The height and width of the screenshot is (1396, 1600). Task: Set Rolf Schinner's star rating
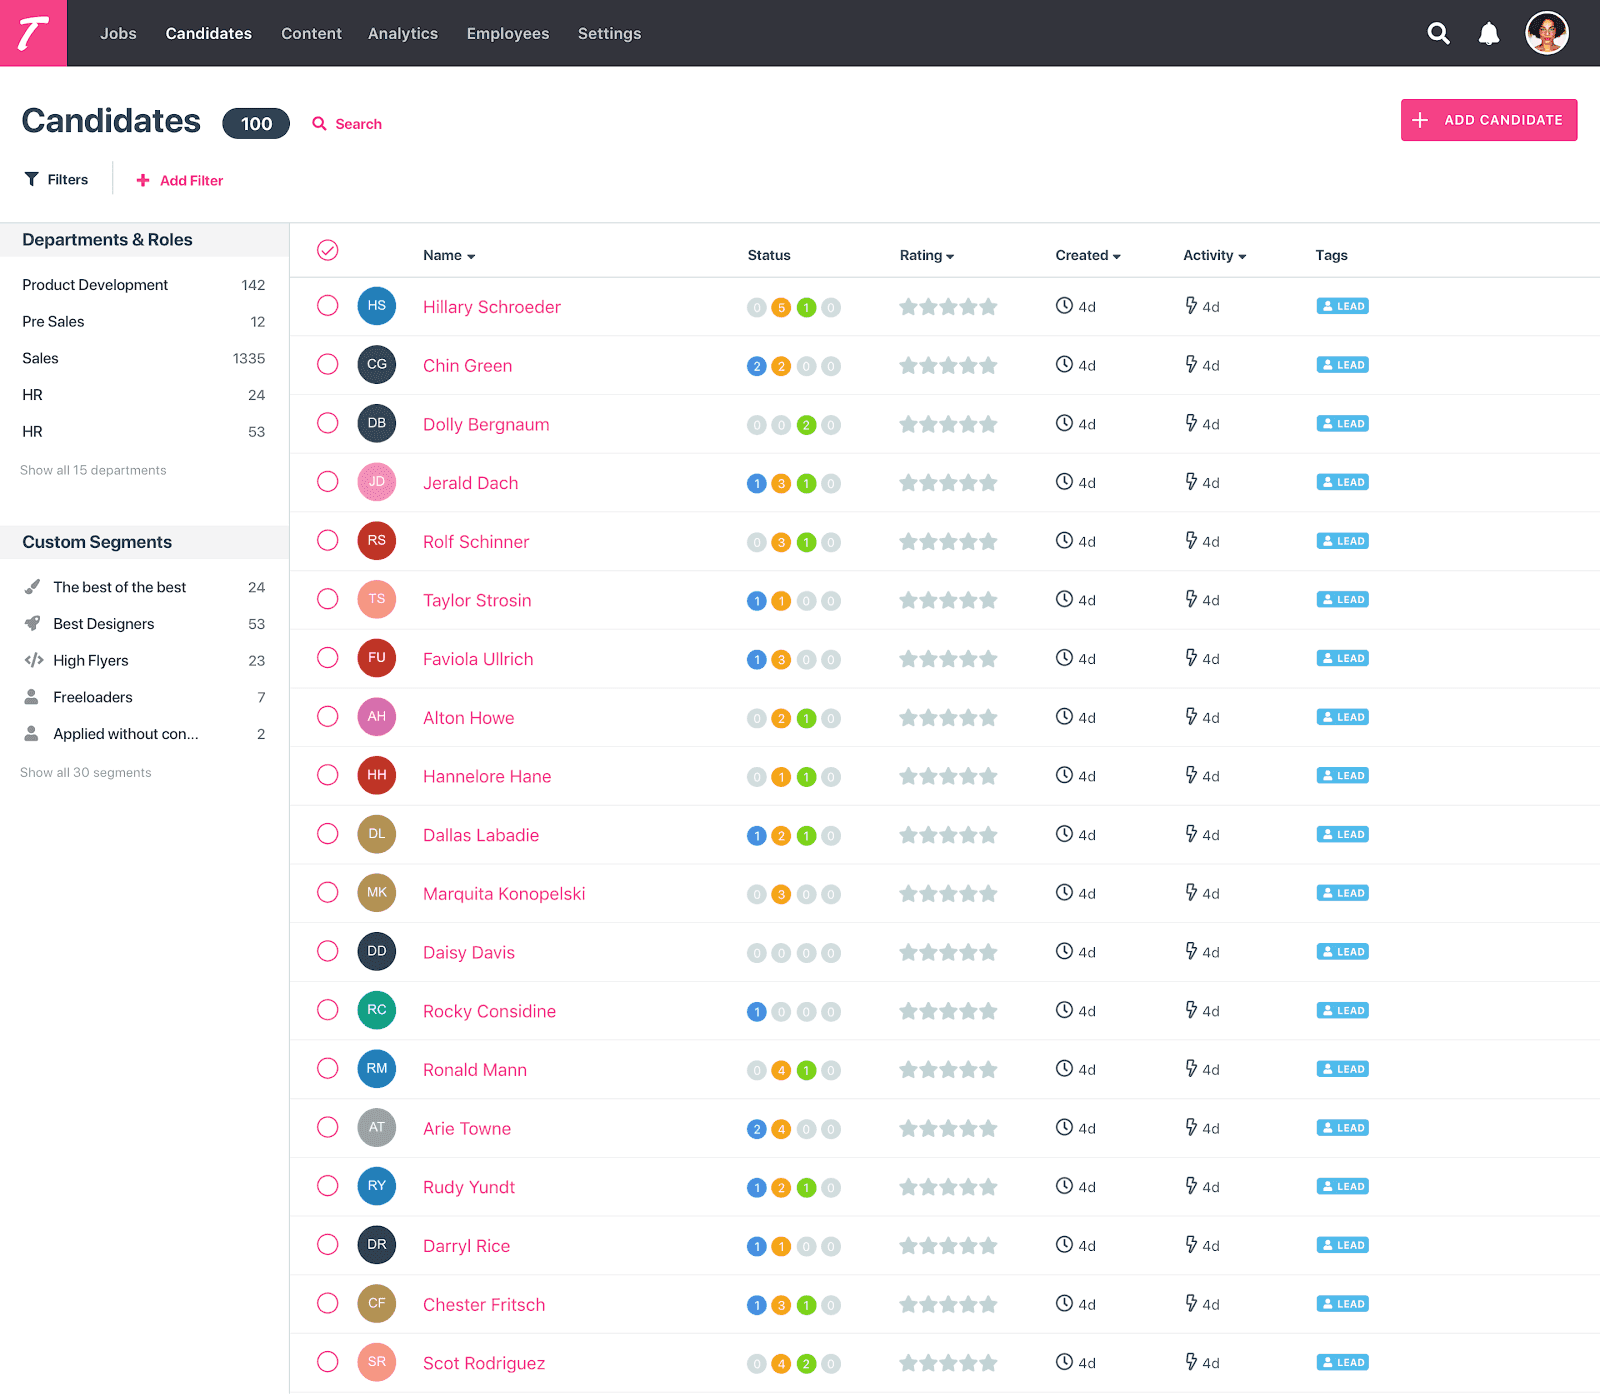pos(948,542)
